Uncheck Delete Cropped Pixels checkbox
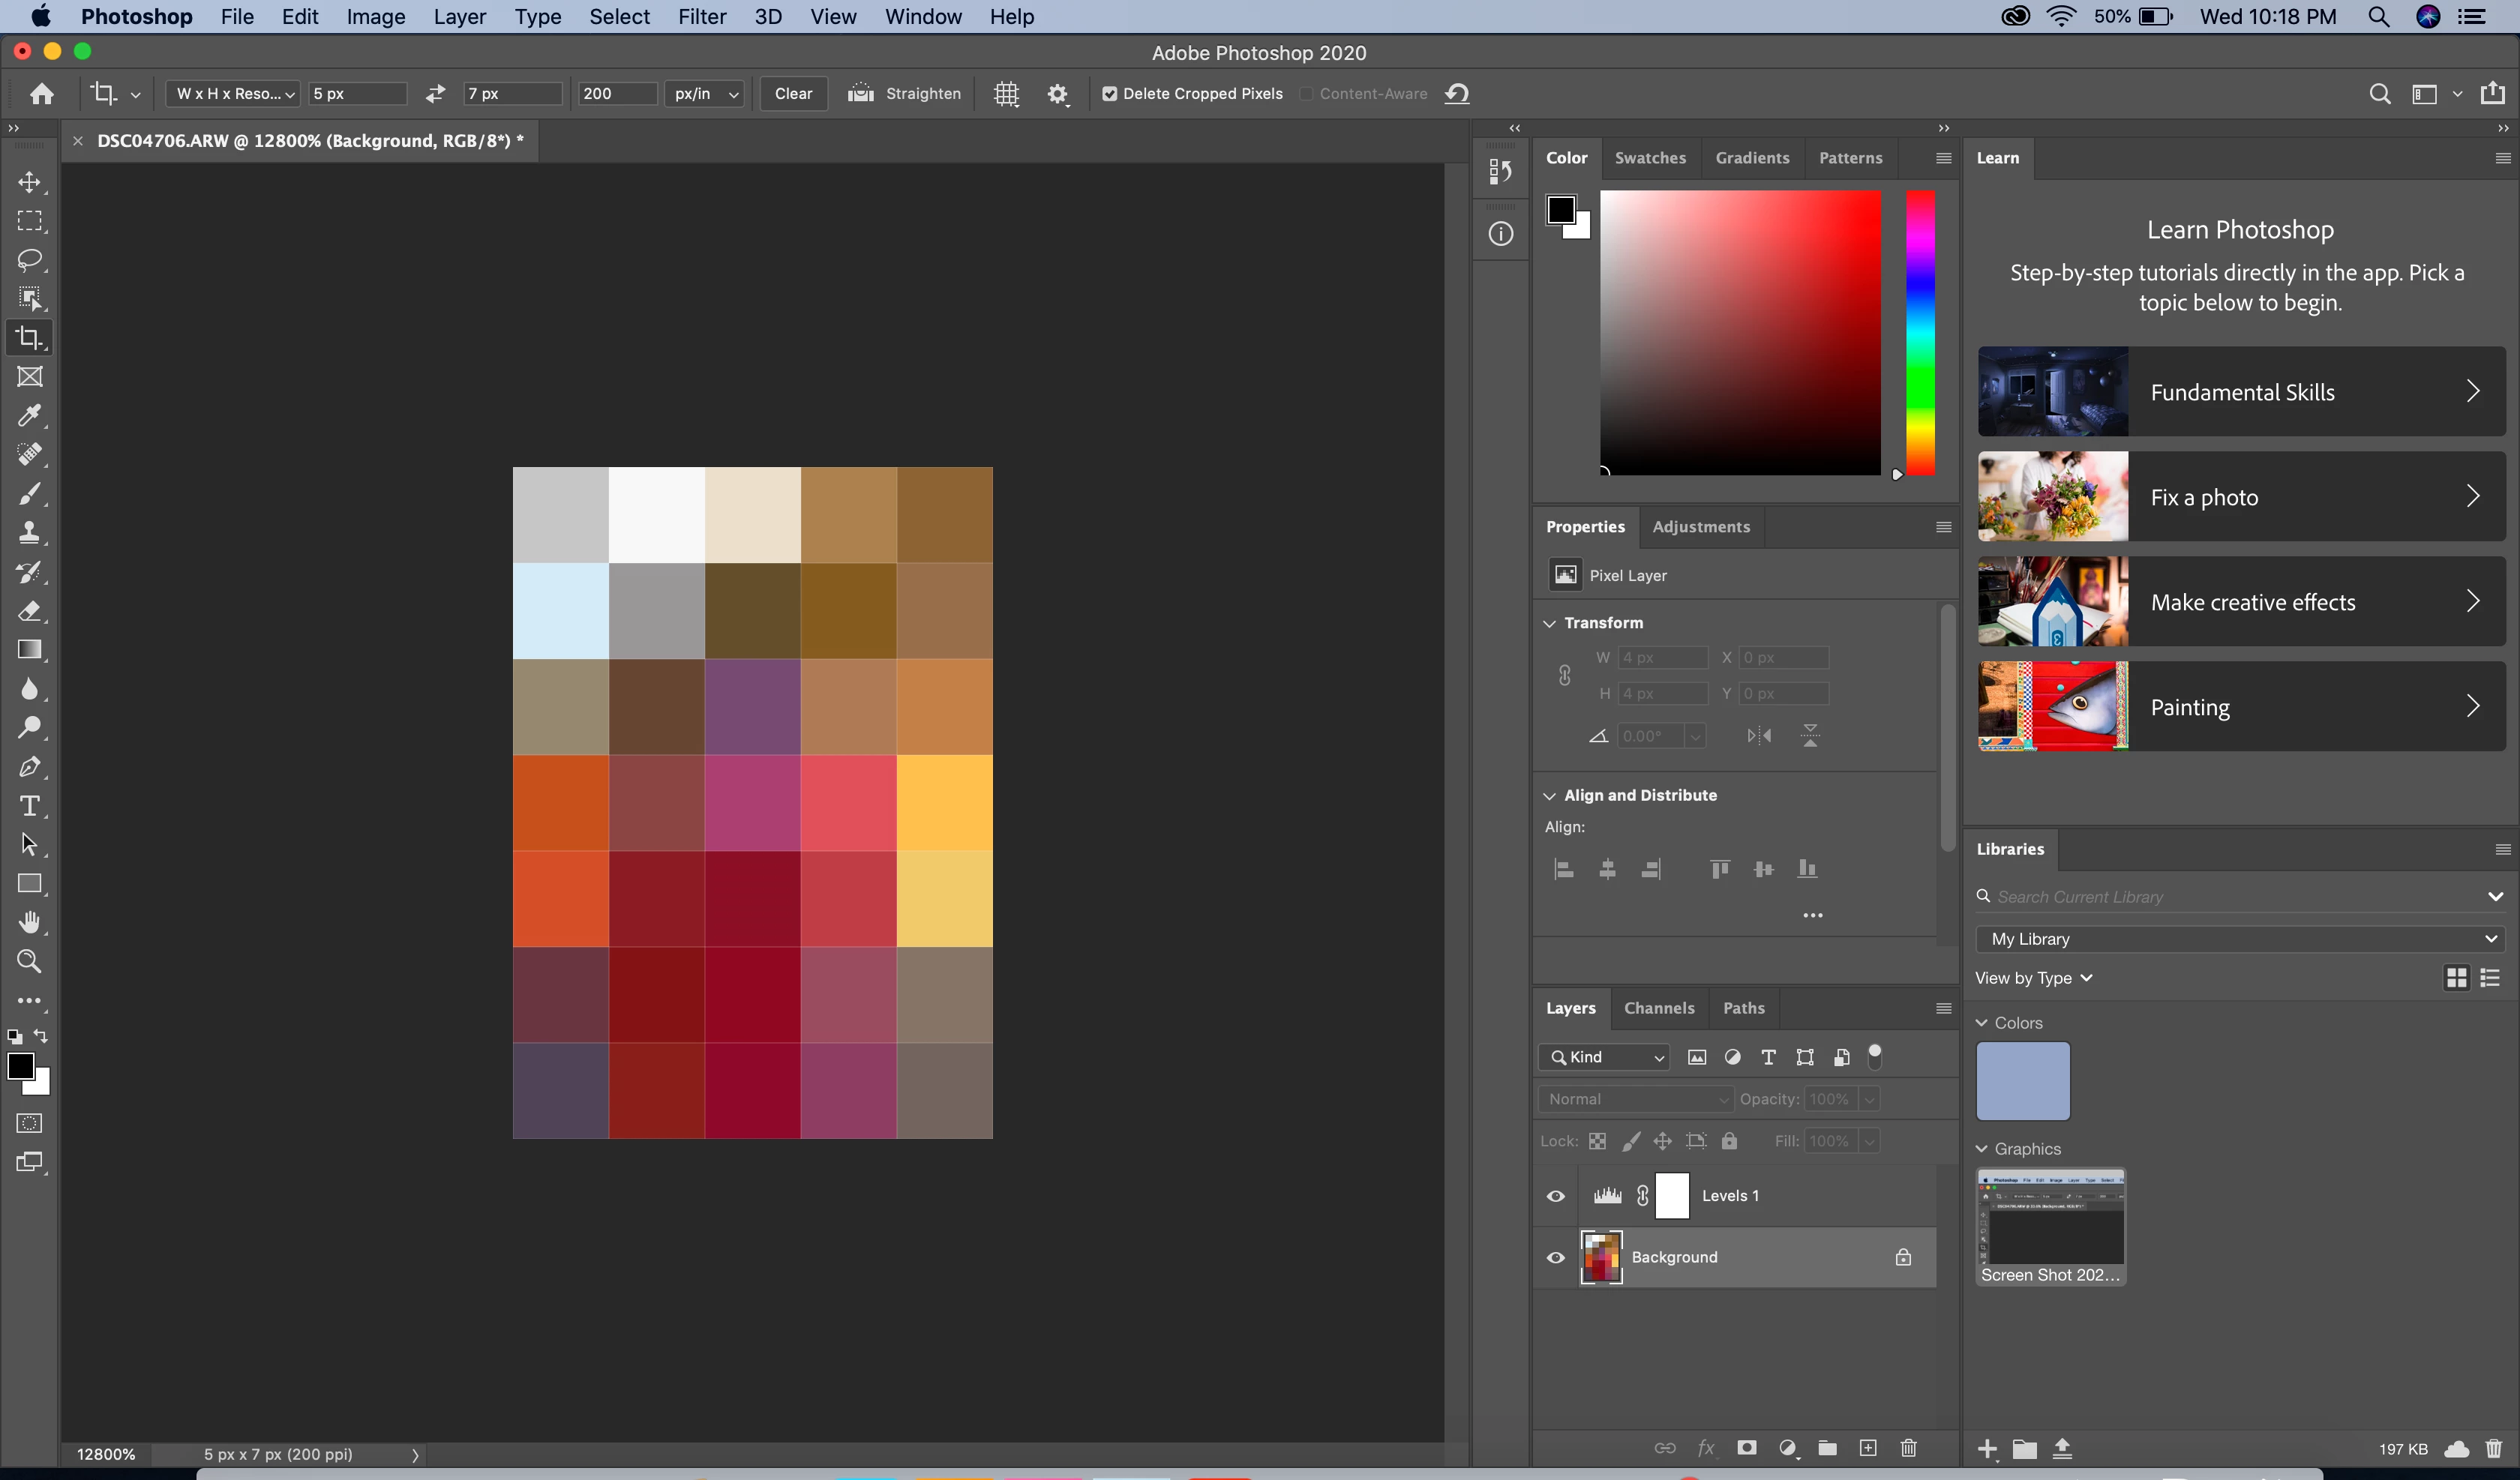The width and height of the screenshot is (2520, 1480). pyautogui.click(x=1109, y=94)
